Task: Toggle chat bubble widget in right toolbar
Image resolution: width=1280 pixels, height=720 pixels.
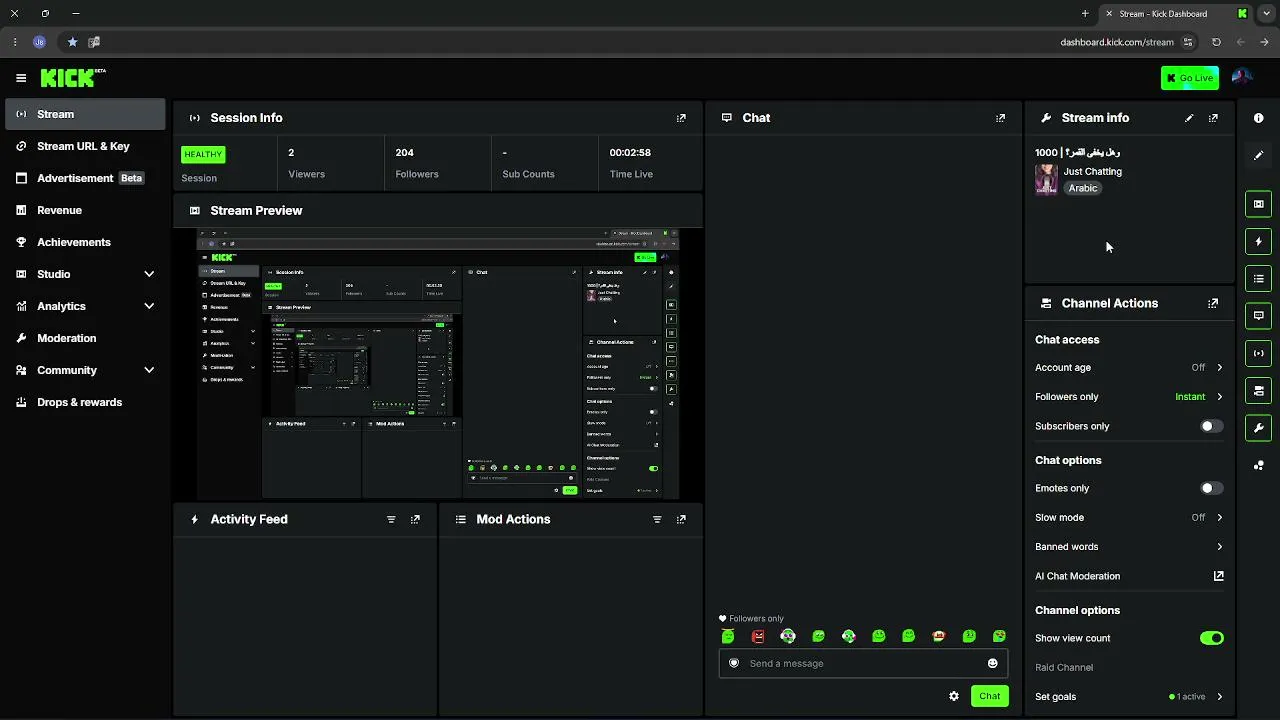Action: pyautogui.click(x=1259, y=316)
